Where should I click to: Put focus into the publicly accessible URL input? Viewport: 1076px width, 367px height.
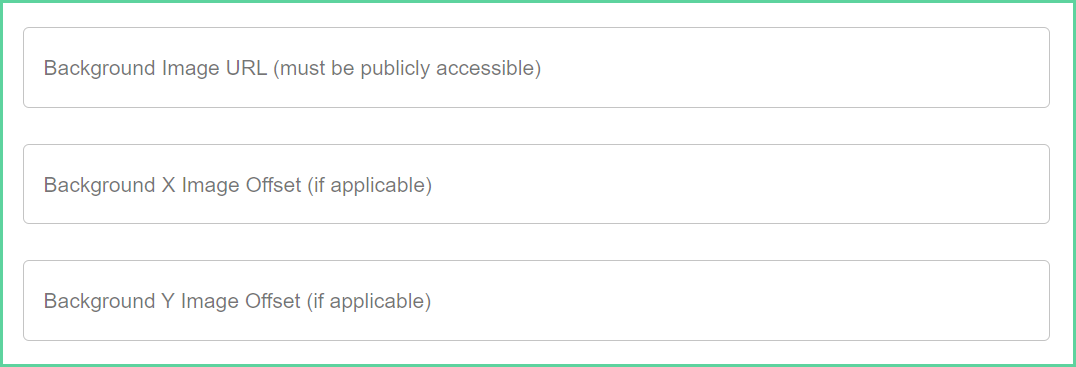(x=536, y=67)
